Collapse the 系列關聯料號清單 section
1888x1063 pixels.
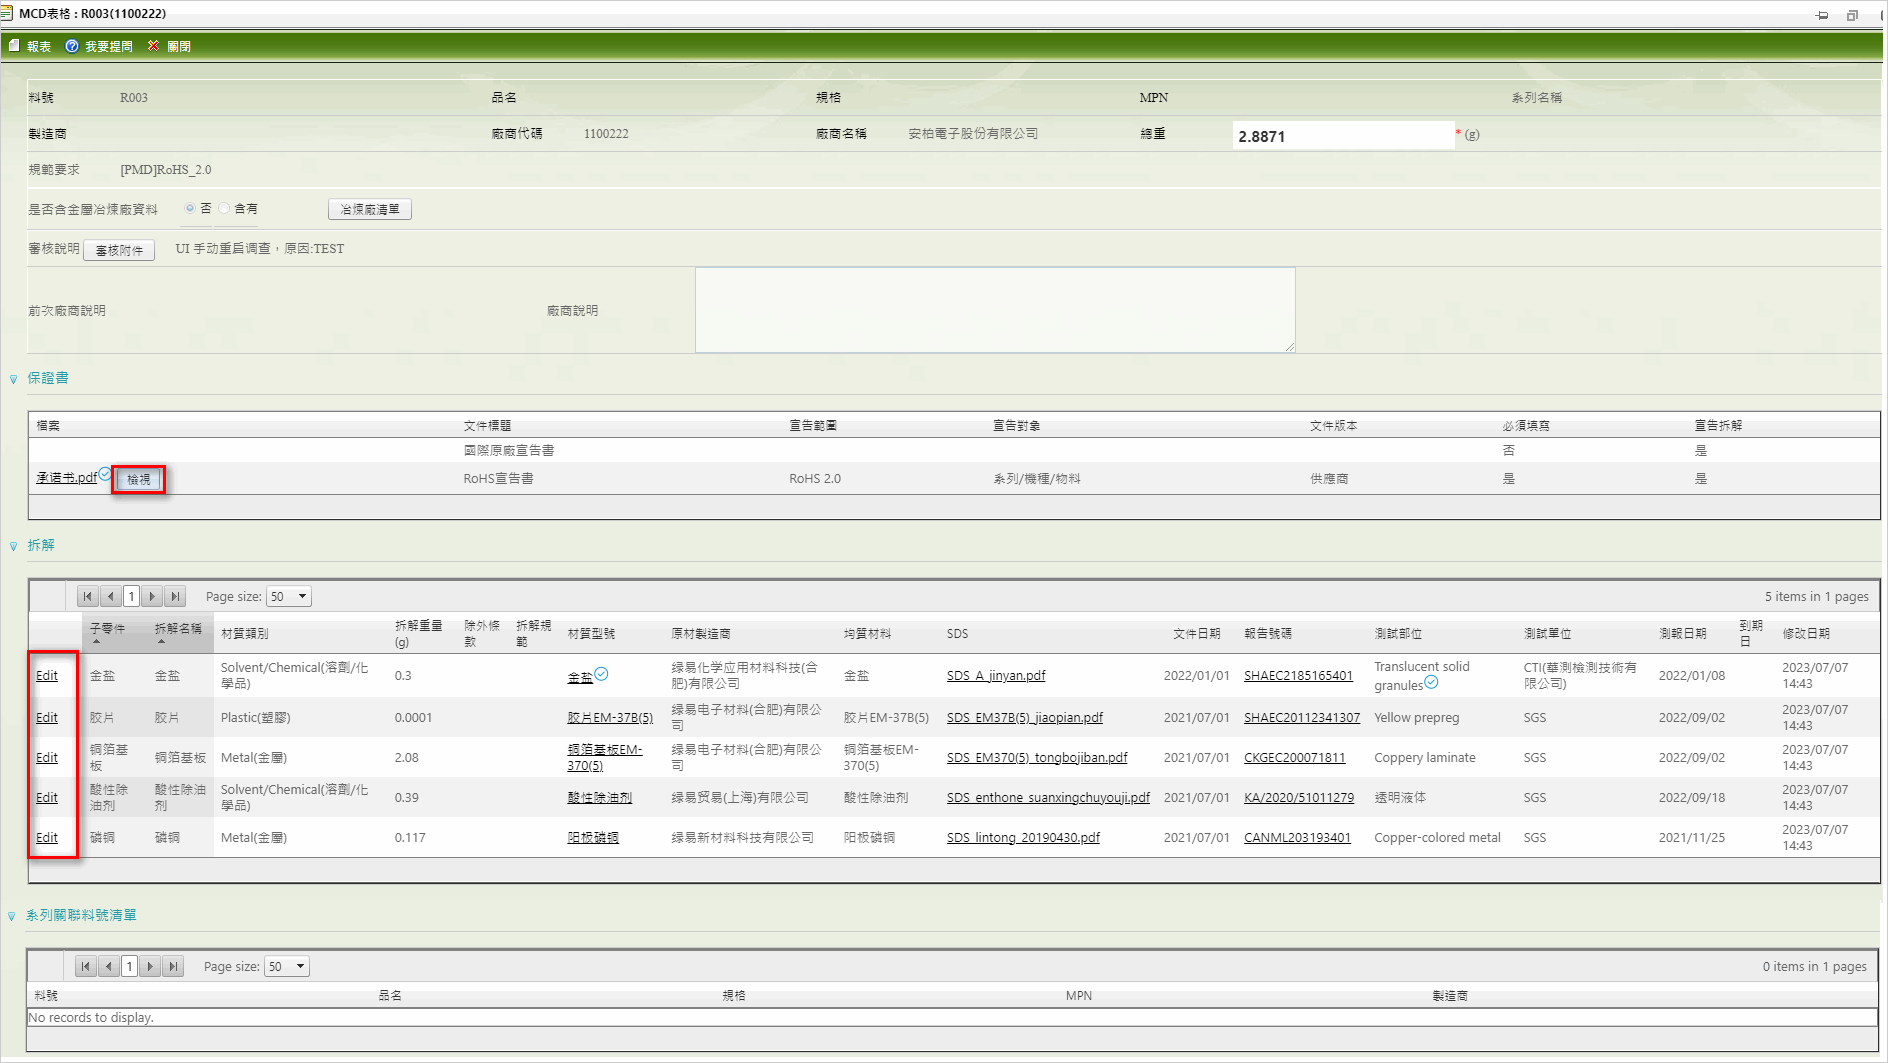tap(12, 916)
